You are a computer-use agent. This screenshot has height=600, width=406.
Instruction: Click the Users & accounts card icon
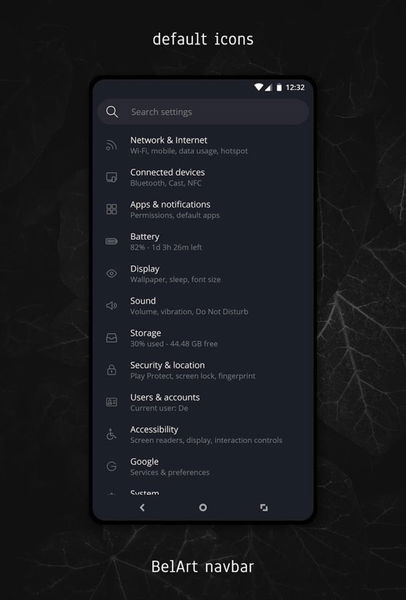pyautogui.click(x=111, y=402)
